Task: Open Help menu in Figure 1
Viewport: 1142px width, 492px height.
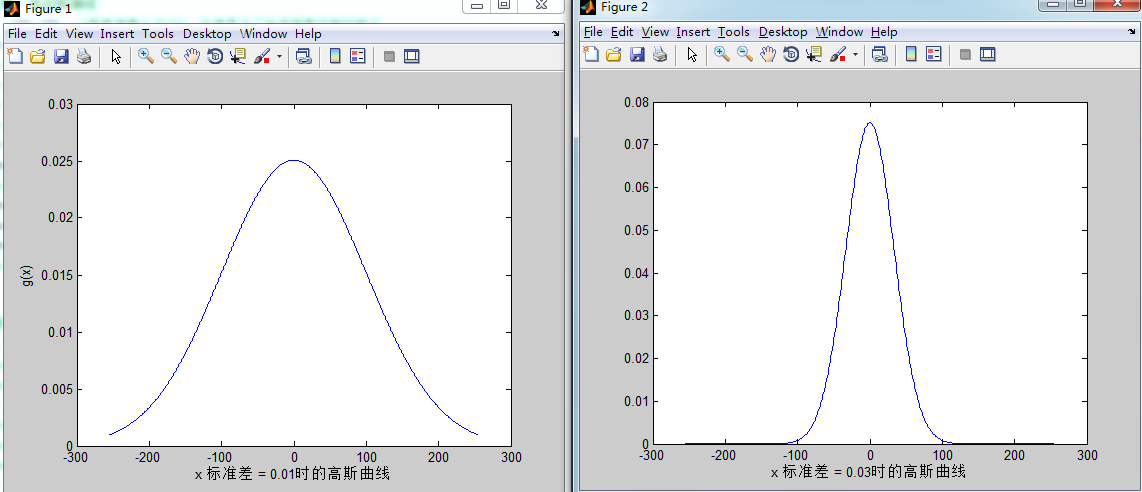Action: tap(308, 33)
